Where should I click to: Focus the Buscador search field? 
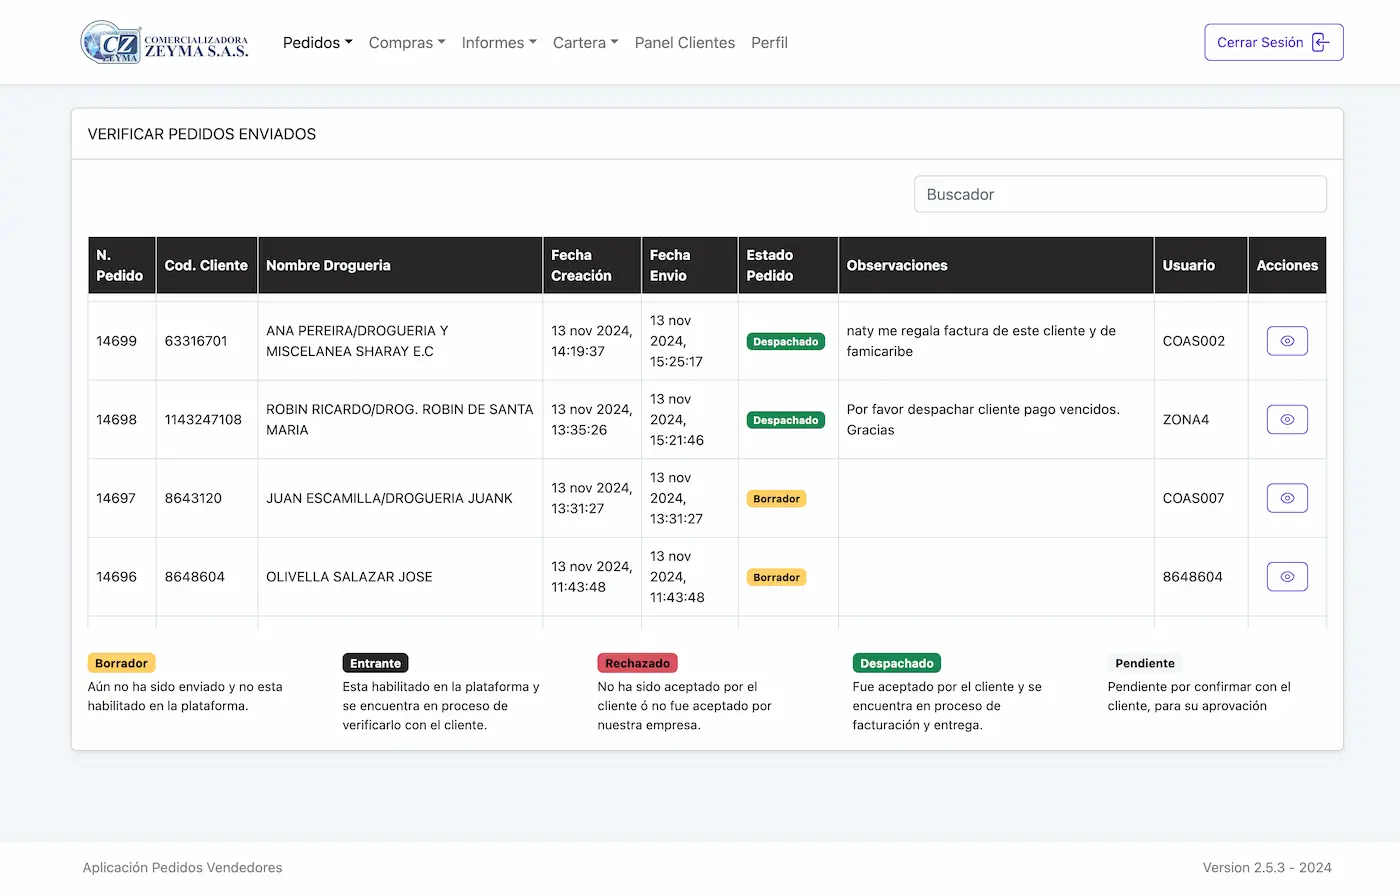(1119, 194)
